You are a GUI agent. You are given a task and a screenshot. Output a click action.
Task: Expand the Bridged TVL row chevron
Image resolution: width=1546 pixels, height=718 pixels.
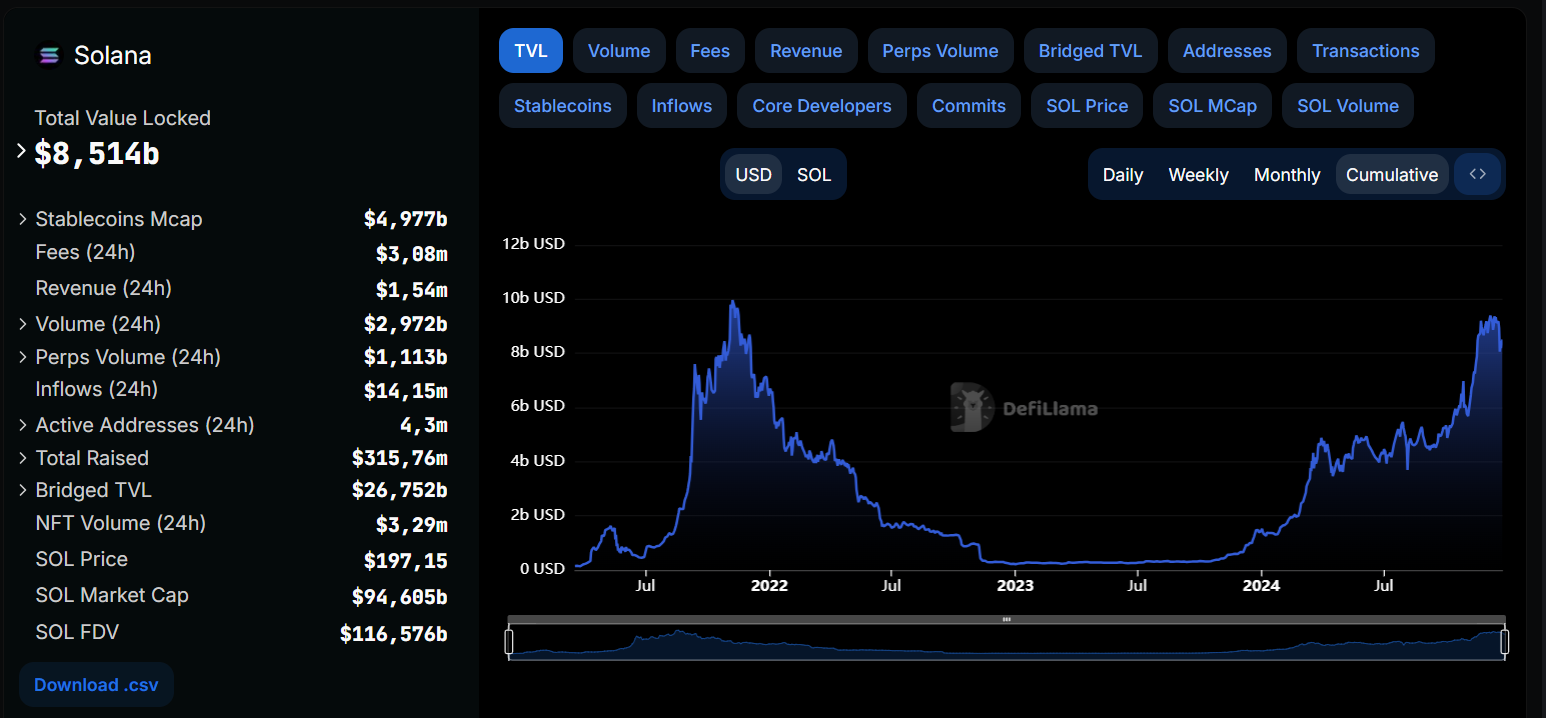click(x=23, y=490)
